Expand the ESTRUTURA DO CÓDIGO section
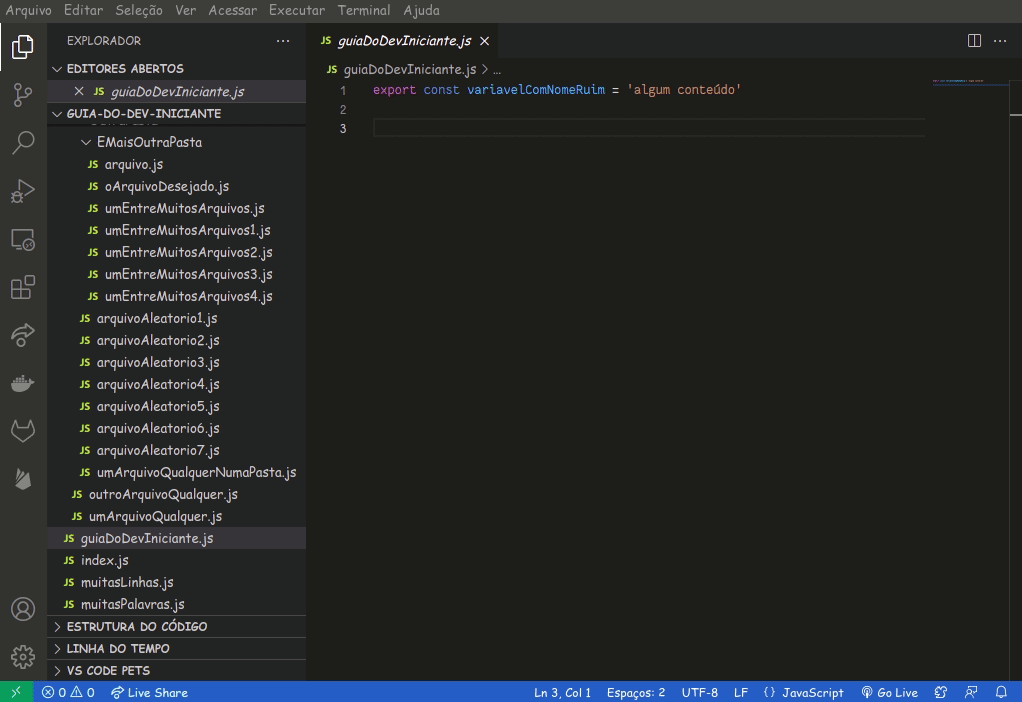The width and height of the screenshot is (1022, 702). pyautogui.click(x=136, y=627)
